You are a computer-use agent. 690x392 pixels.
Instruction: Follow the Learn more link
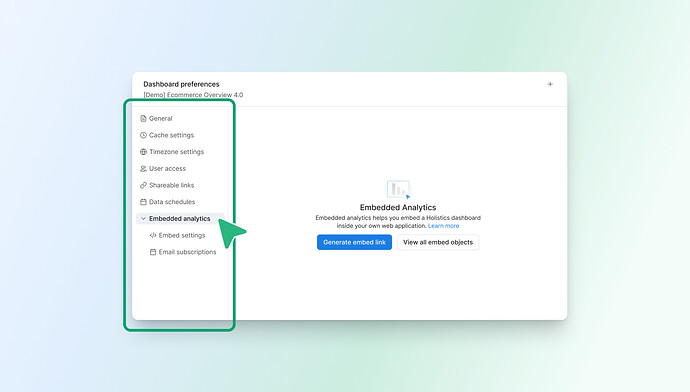click(443, 226)
